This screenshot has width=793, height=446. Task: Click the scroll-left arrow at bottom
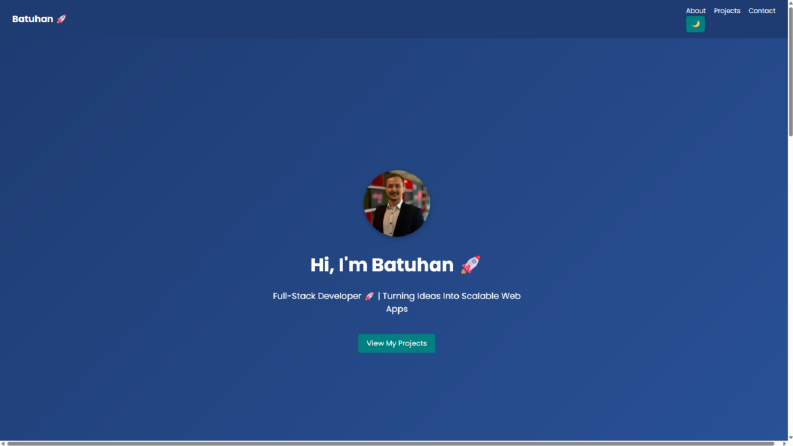3,443
